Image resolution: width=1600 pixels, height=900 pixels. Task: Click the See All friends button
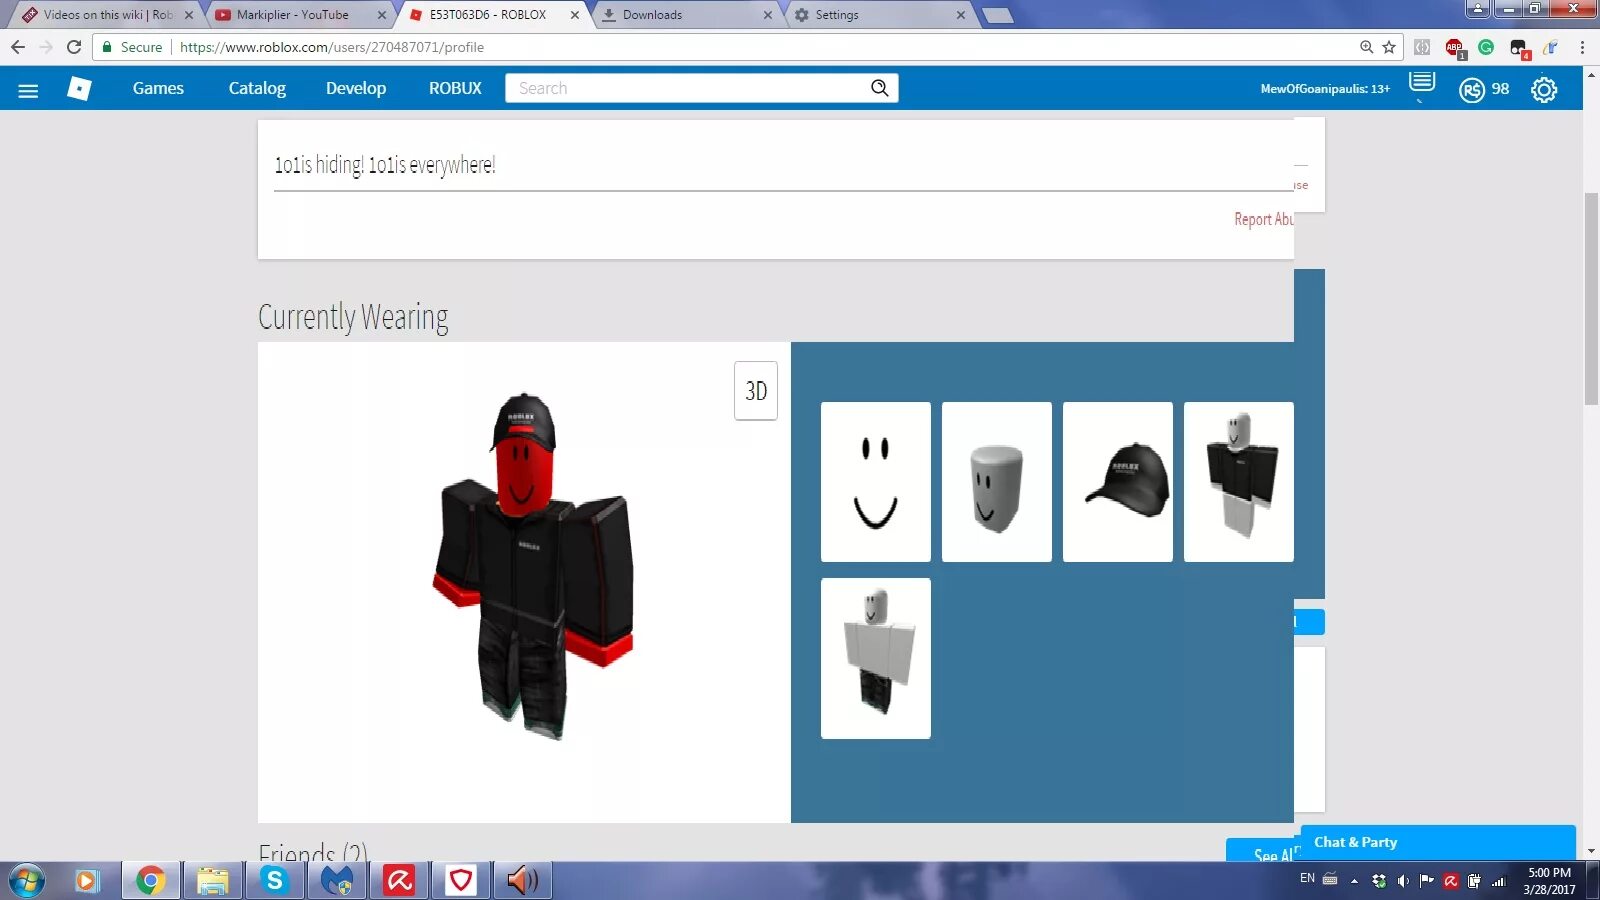tap(1263, 851)
